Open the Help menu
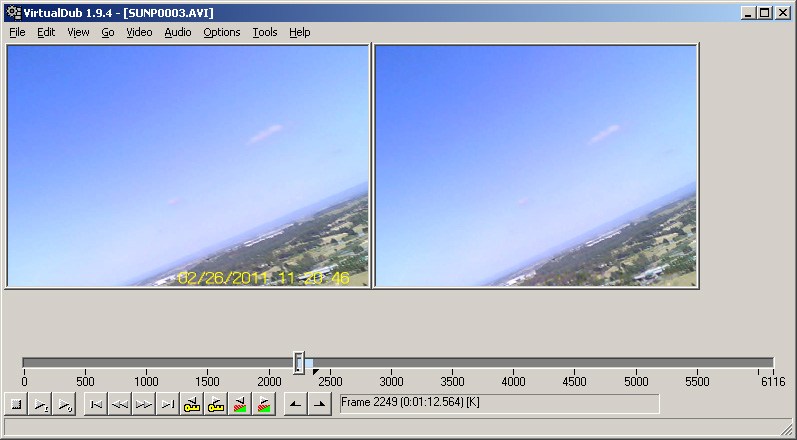The image size is (797, 440). point(300,32)
